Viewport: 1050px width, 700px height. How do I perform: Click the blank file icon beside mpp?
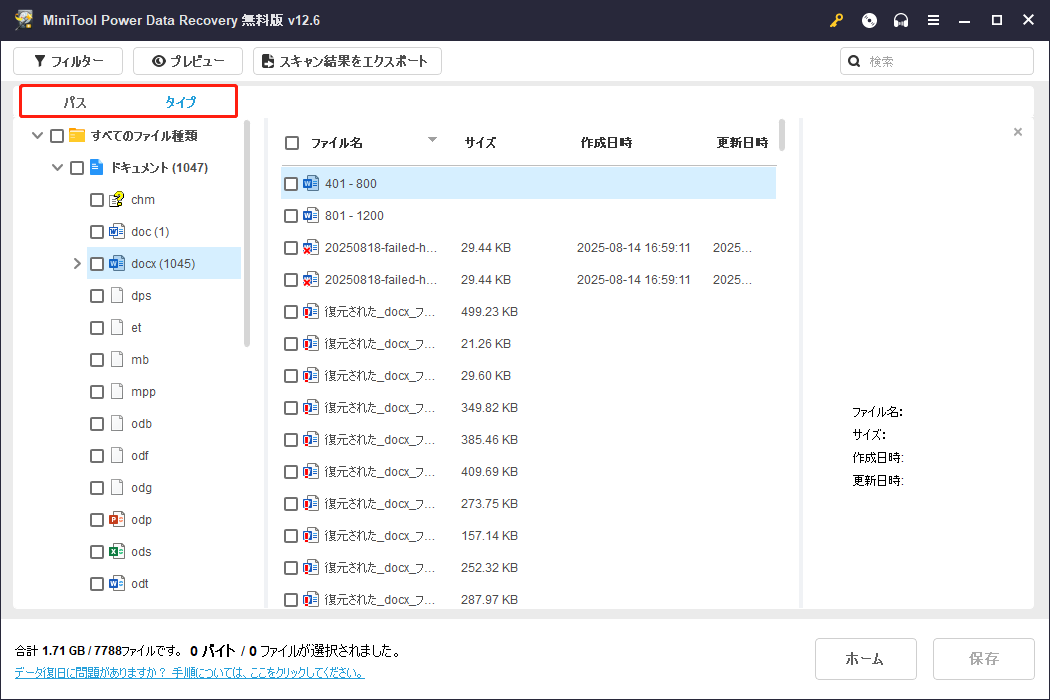point(117,391)
